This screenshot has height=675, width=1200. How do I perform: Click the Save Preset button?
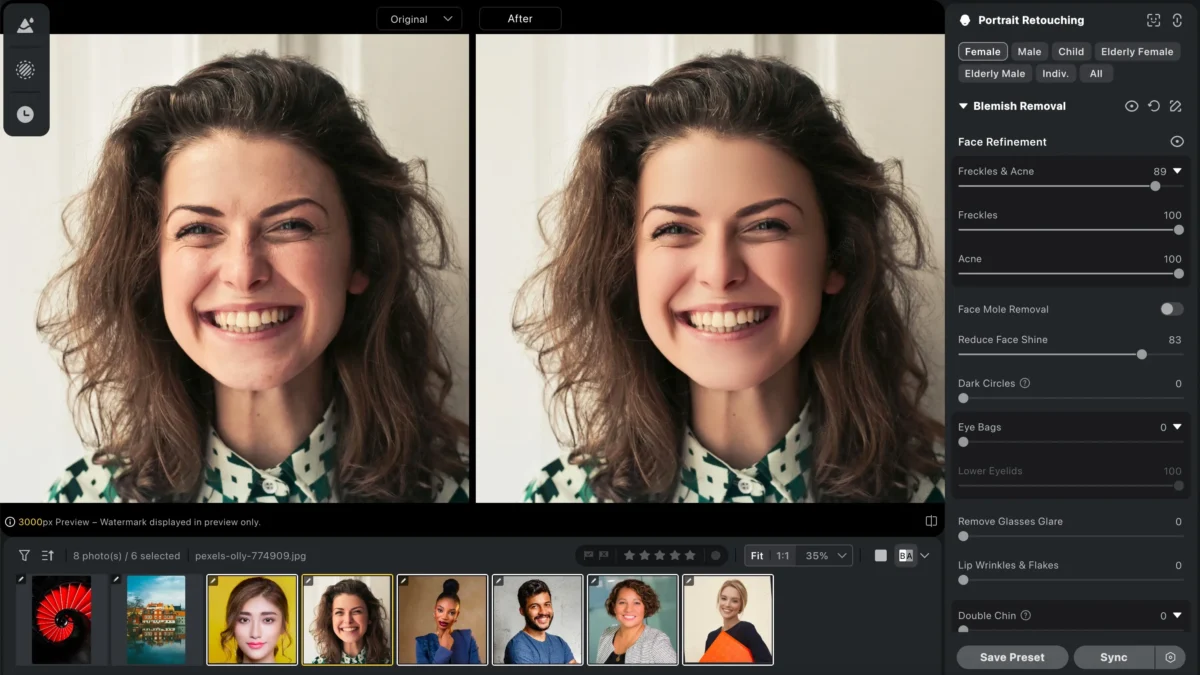1012,657
